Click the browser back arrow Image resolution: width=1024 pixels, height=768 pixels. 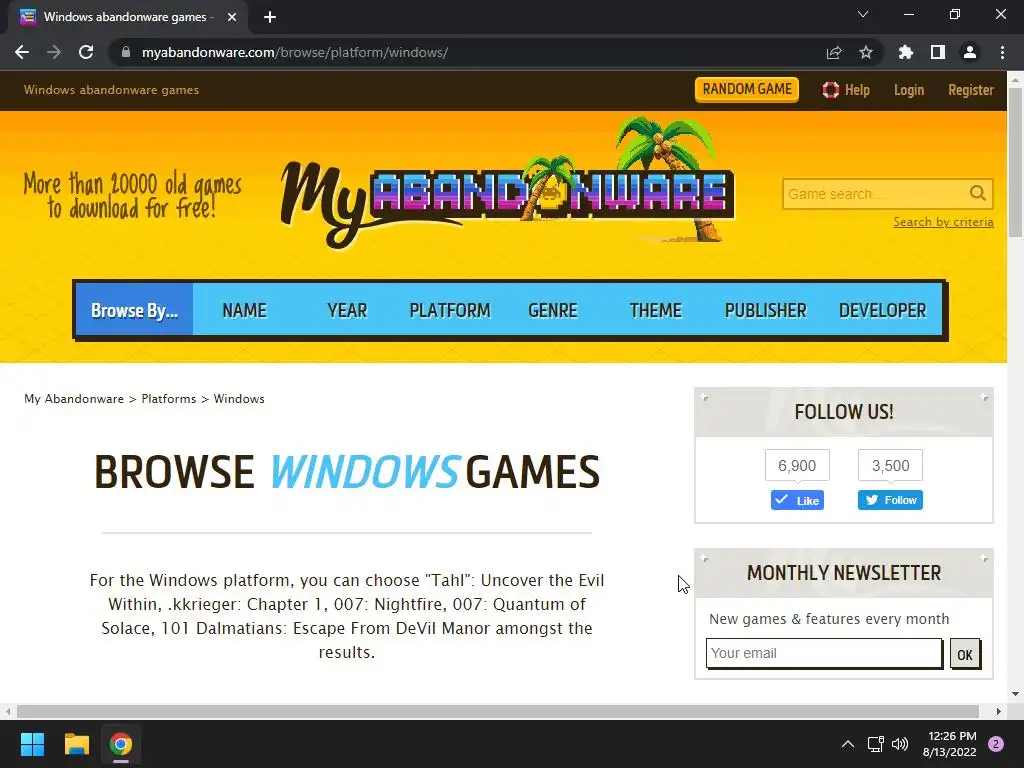pos(22,52)
